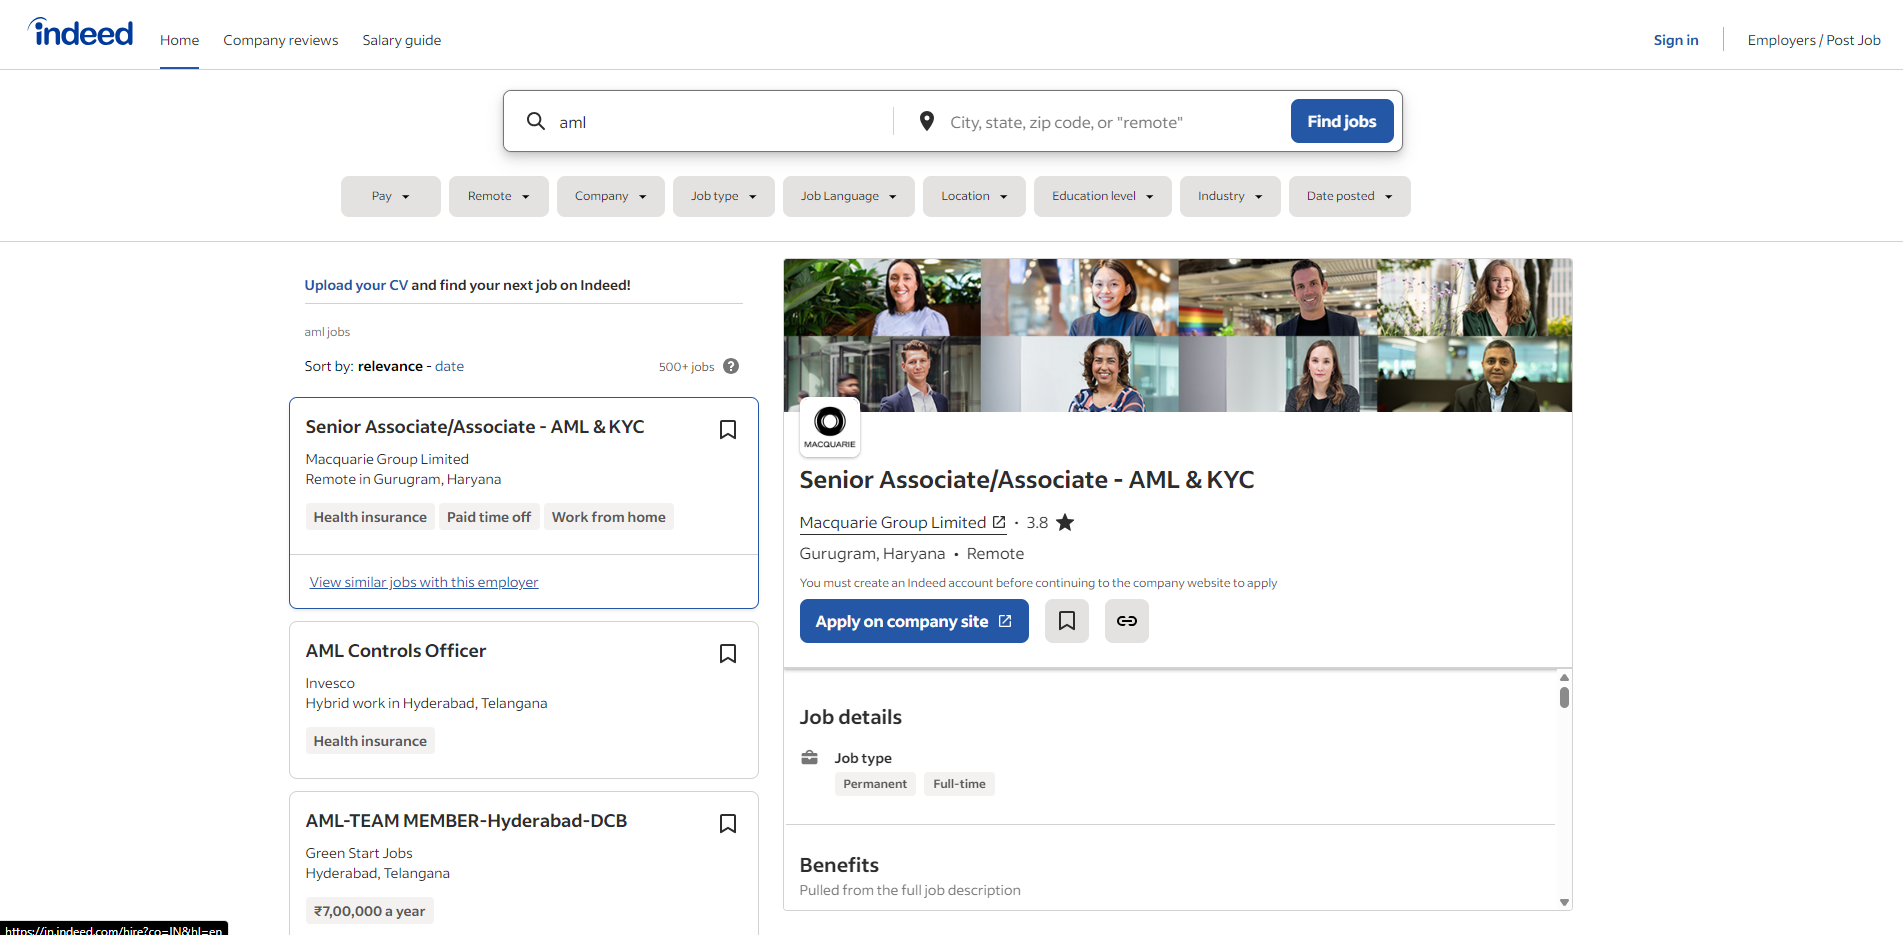Save the Senior Associate AML & KYC listing
The width and height of the screenshot is (1903, 935).
tap(728, 430)
